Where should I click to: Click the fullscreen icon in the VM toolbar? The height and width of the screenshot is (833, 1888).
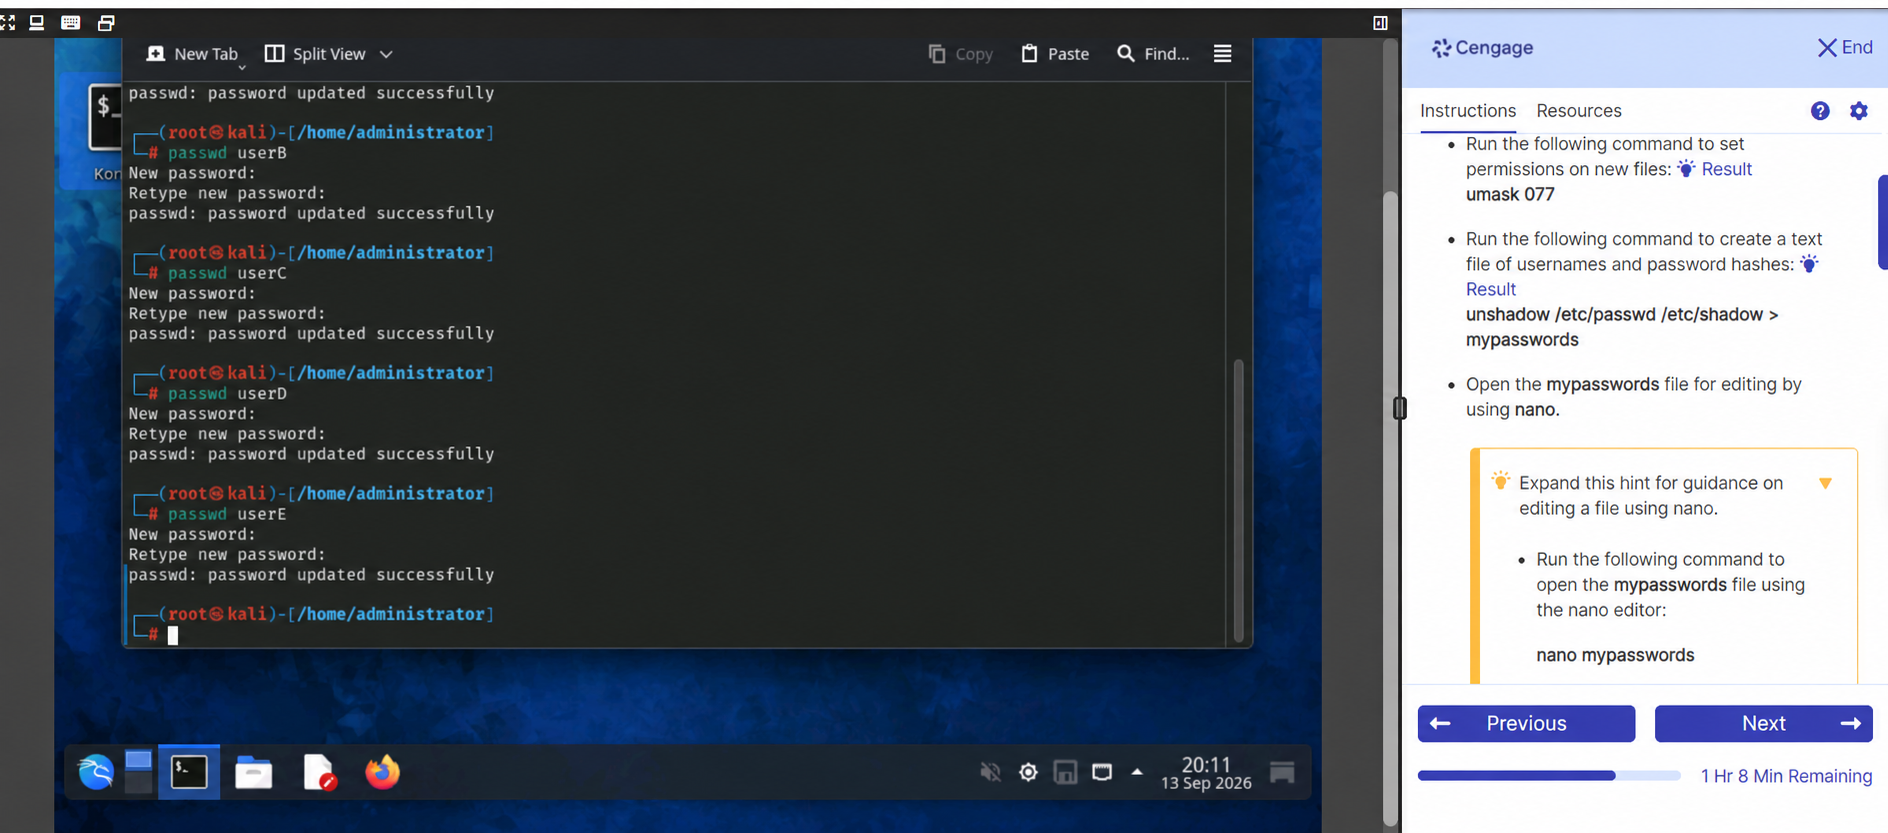[x=8, y=22]
